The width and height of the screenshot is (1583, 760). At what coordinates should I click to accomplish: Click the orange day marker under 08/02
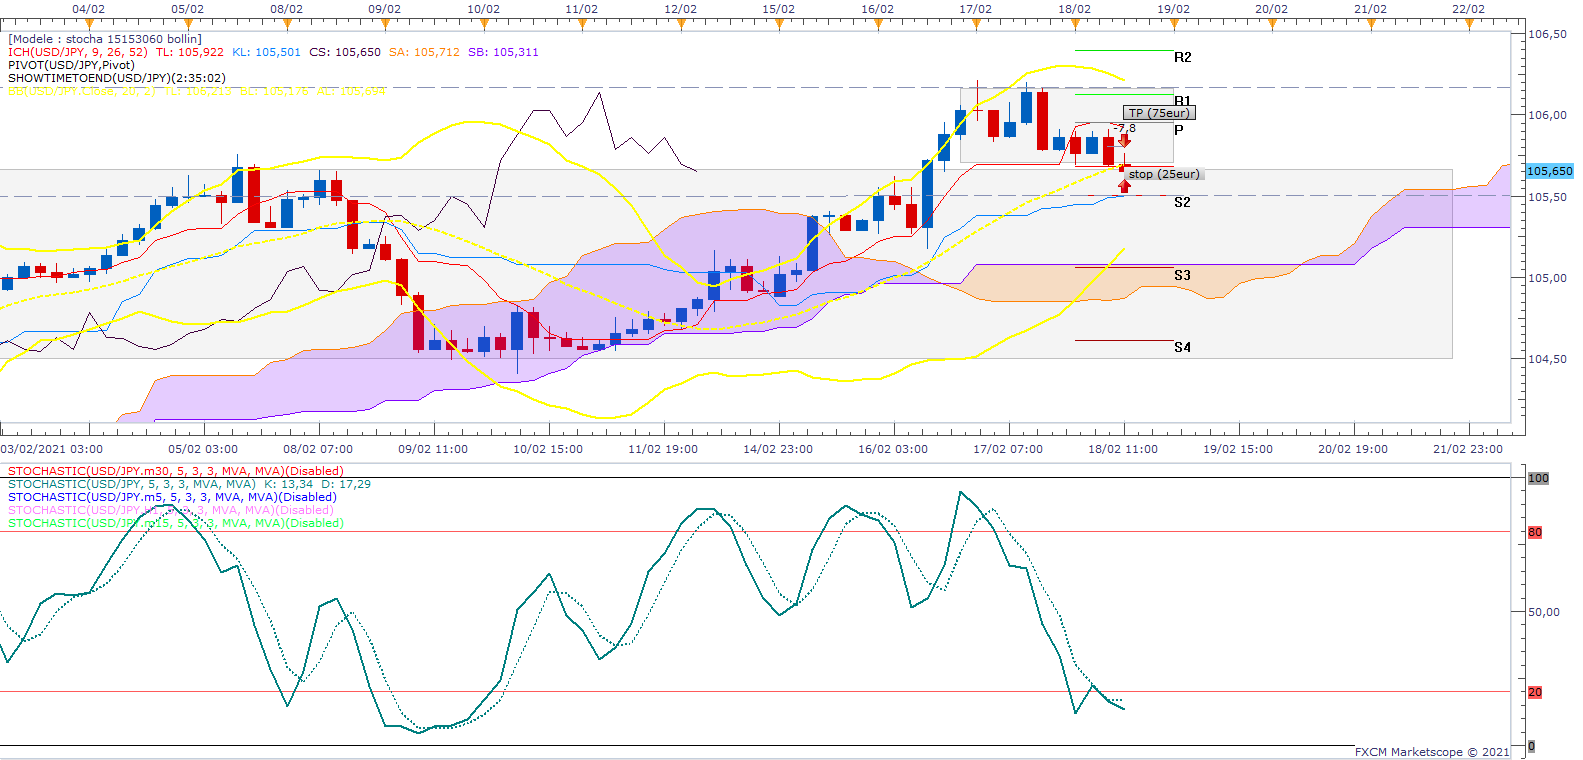(x=286, y=23)
